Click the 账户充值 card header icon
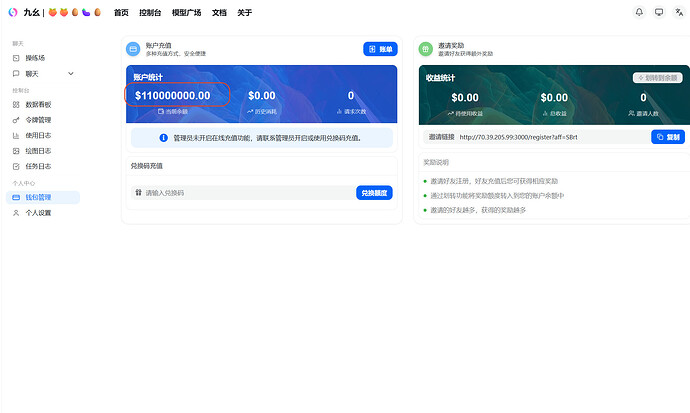This screenshot has width=690, height=413. click(x=133, y=49)
